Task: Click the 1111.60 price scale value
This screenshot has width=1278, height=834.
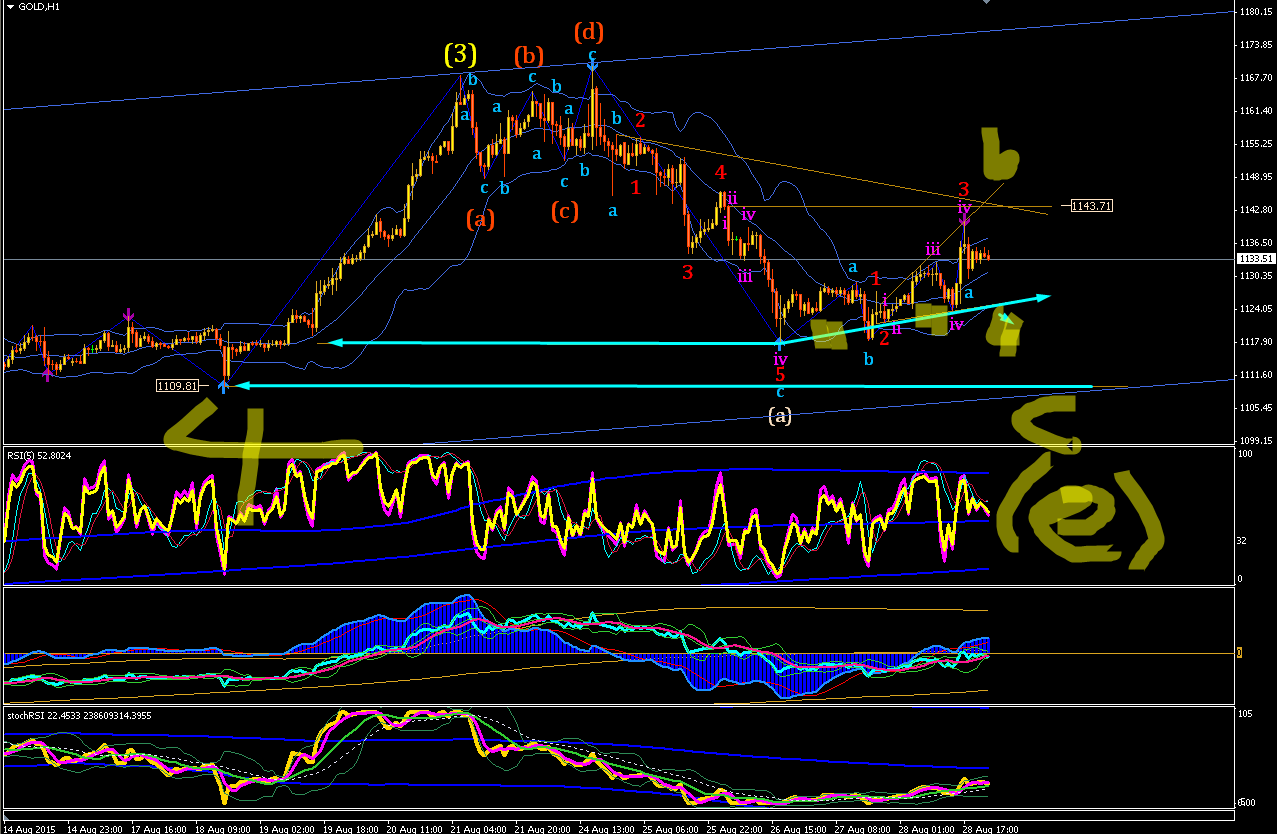Action: click(x=1254, y=374)
